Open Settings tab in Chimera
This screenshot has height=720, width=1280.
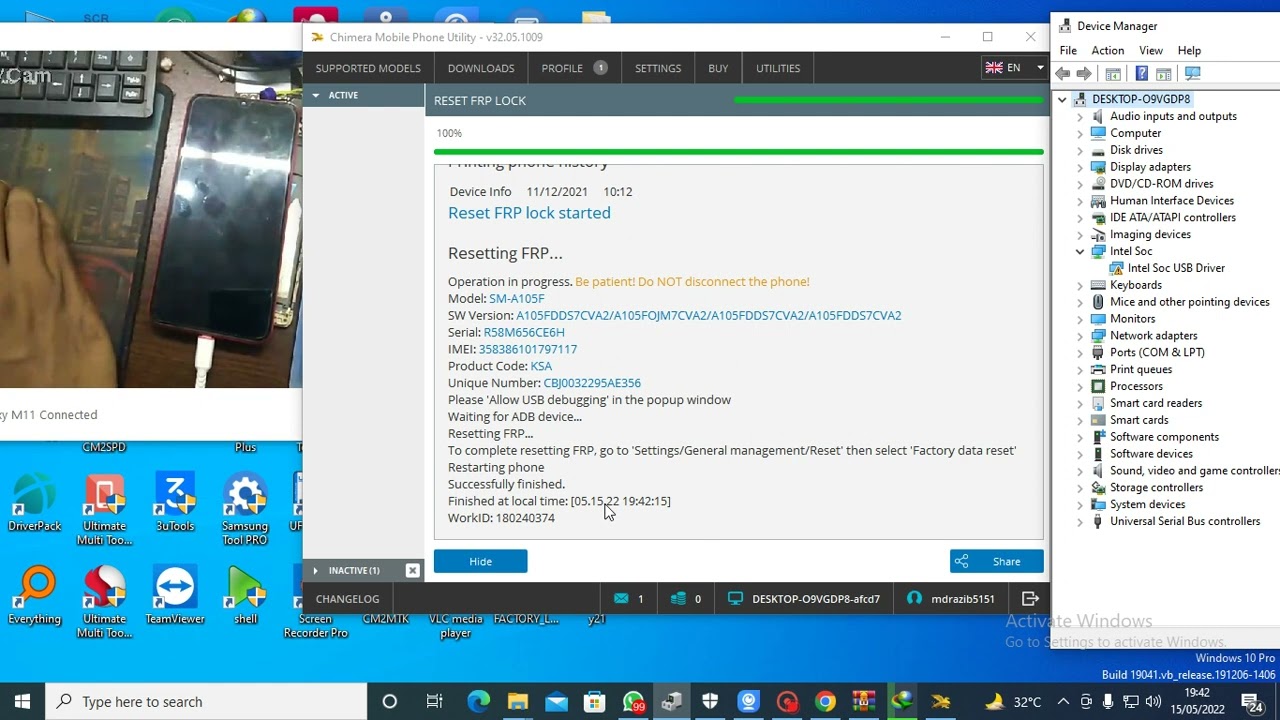click(x=658, y=68)
